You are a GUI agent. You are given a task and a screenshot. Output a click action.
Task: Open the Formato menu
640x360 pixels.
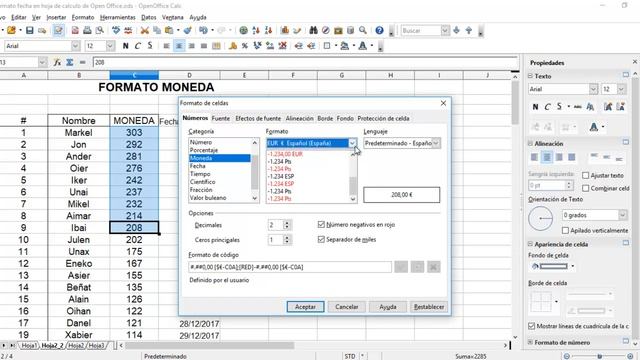(83, 18)
